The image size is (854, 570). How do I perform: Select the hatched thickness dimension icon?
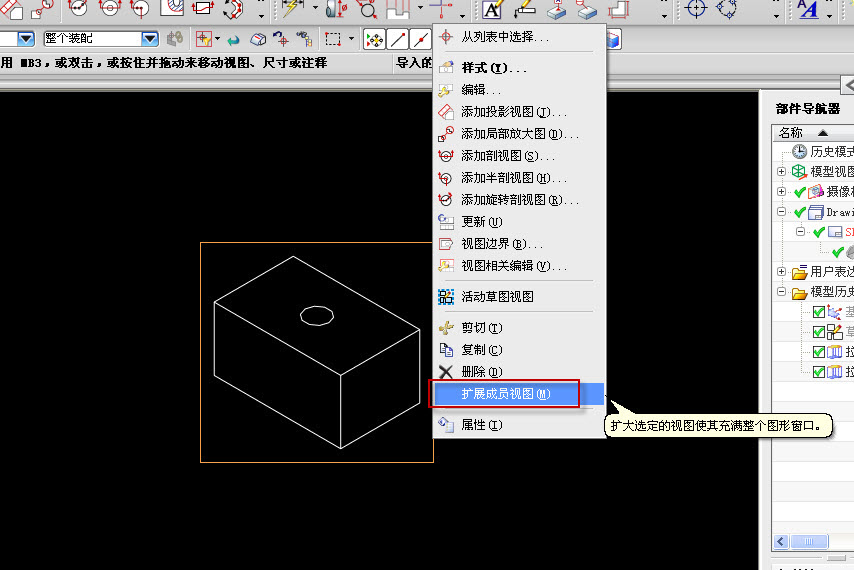coord(172,8)
